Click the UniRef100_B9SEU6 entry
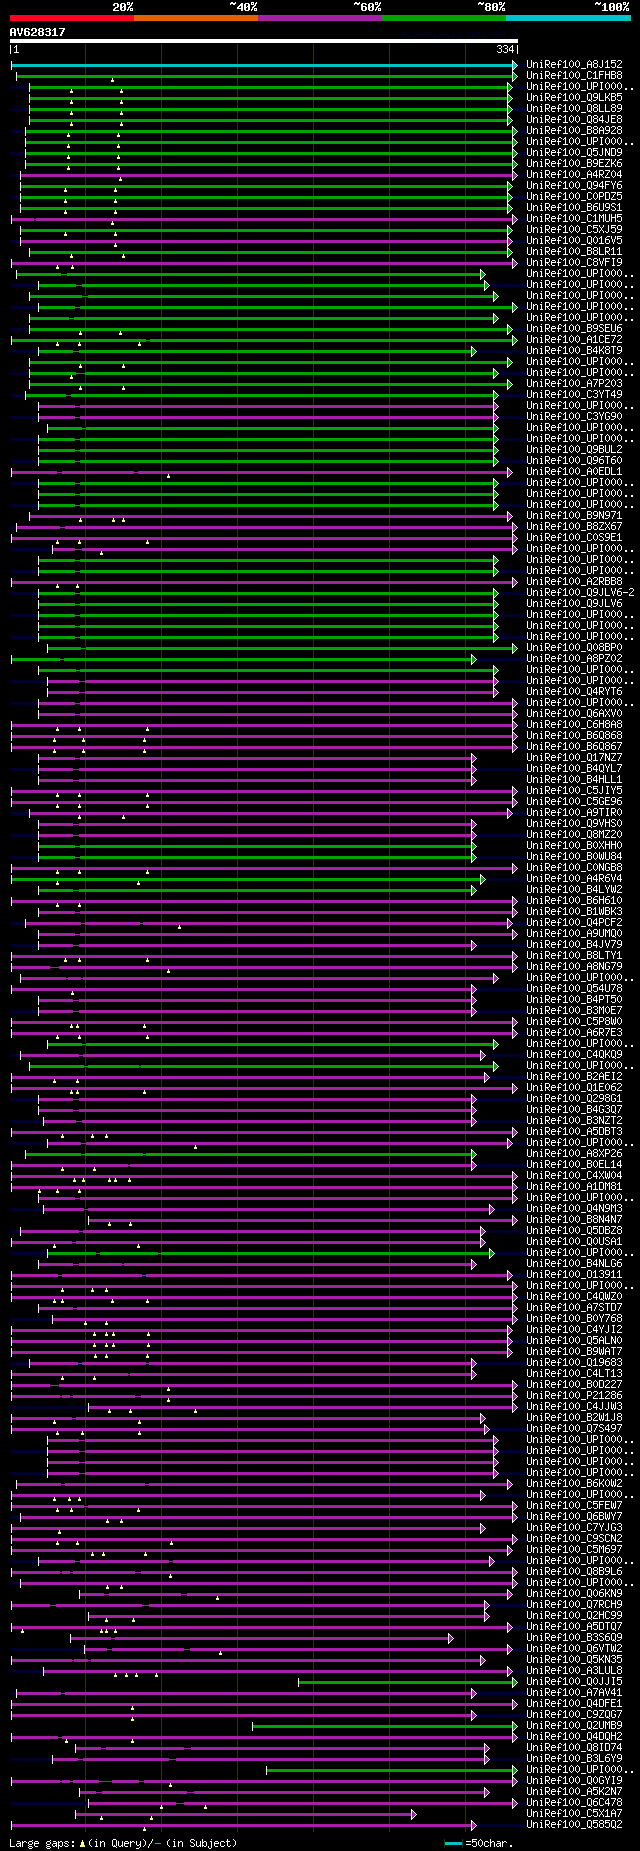Image resolution: width=640 pixels, height=1851 pixels. (574, 328)
